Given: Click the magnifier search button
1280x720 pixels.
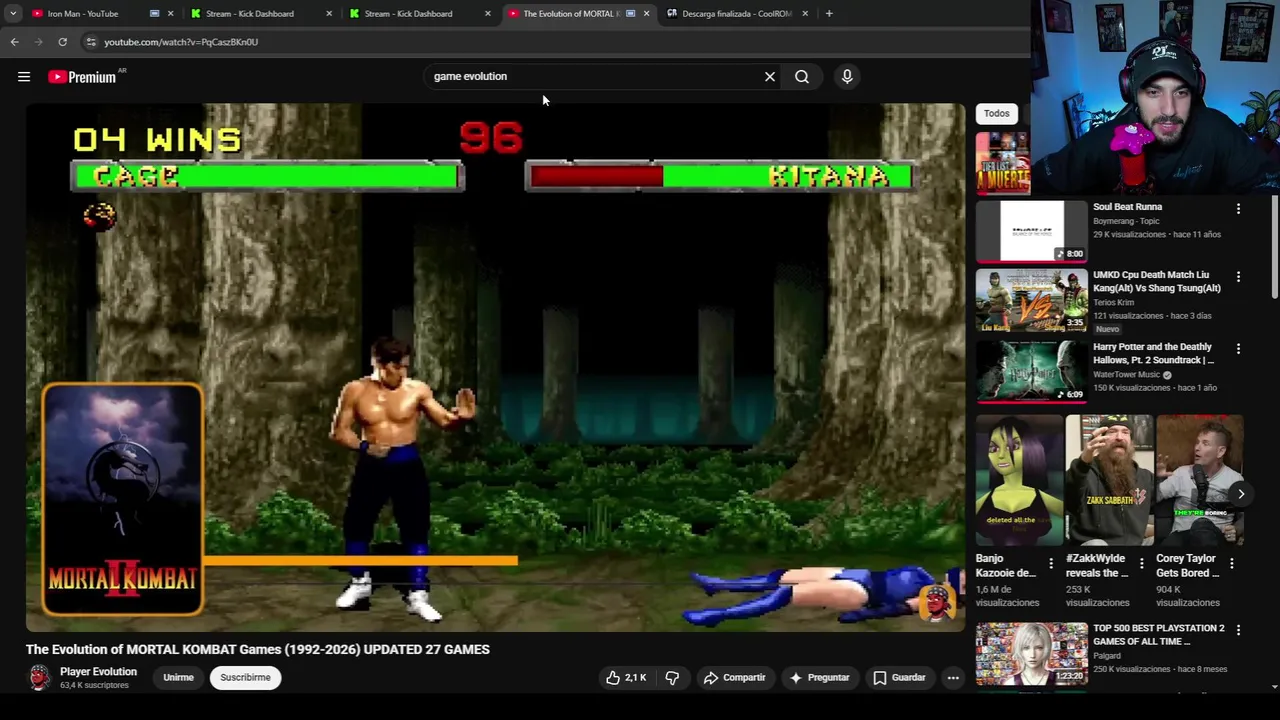Looking at the screenshot, I should click(802, 77).
